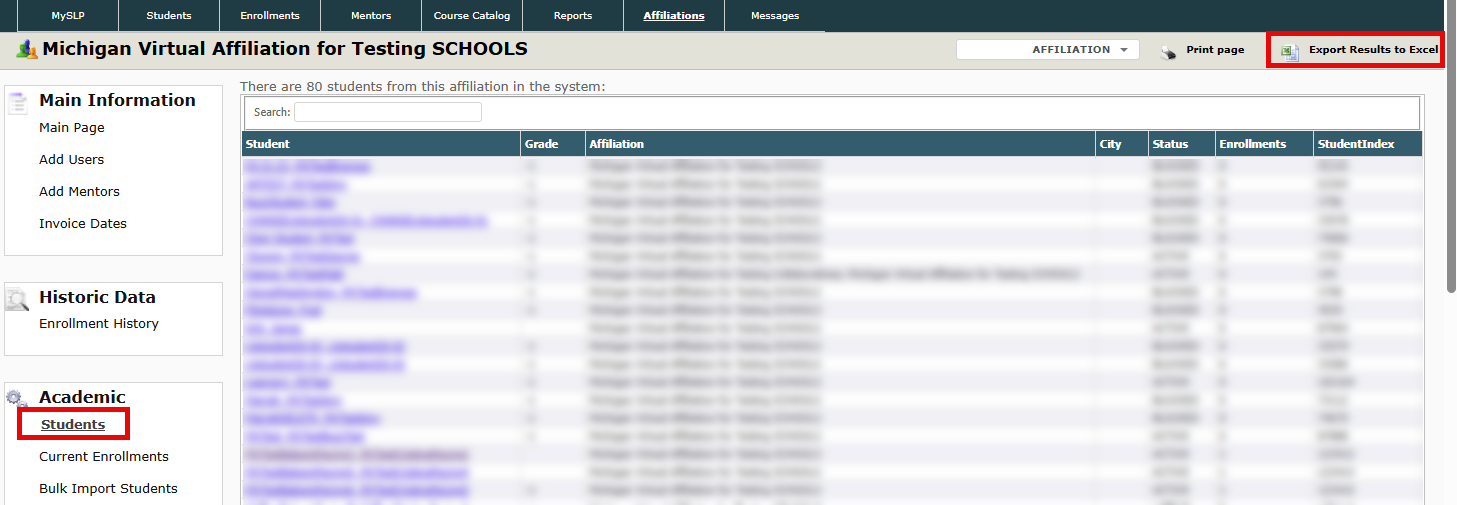Click the Print page link
This screenshot has width=1457, height=505.
coord(1215,50)
